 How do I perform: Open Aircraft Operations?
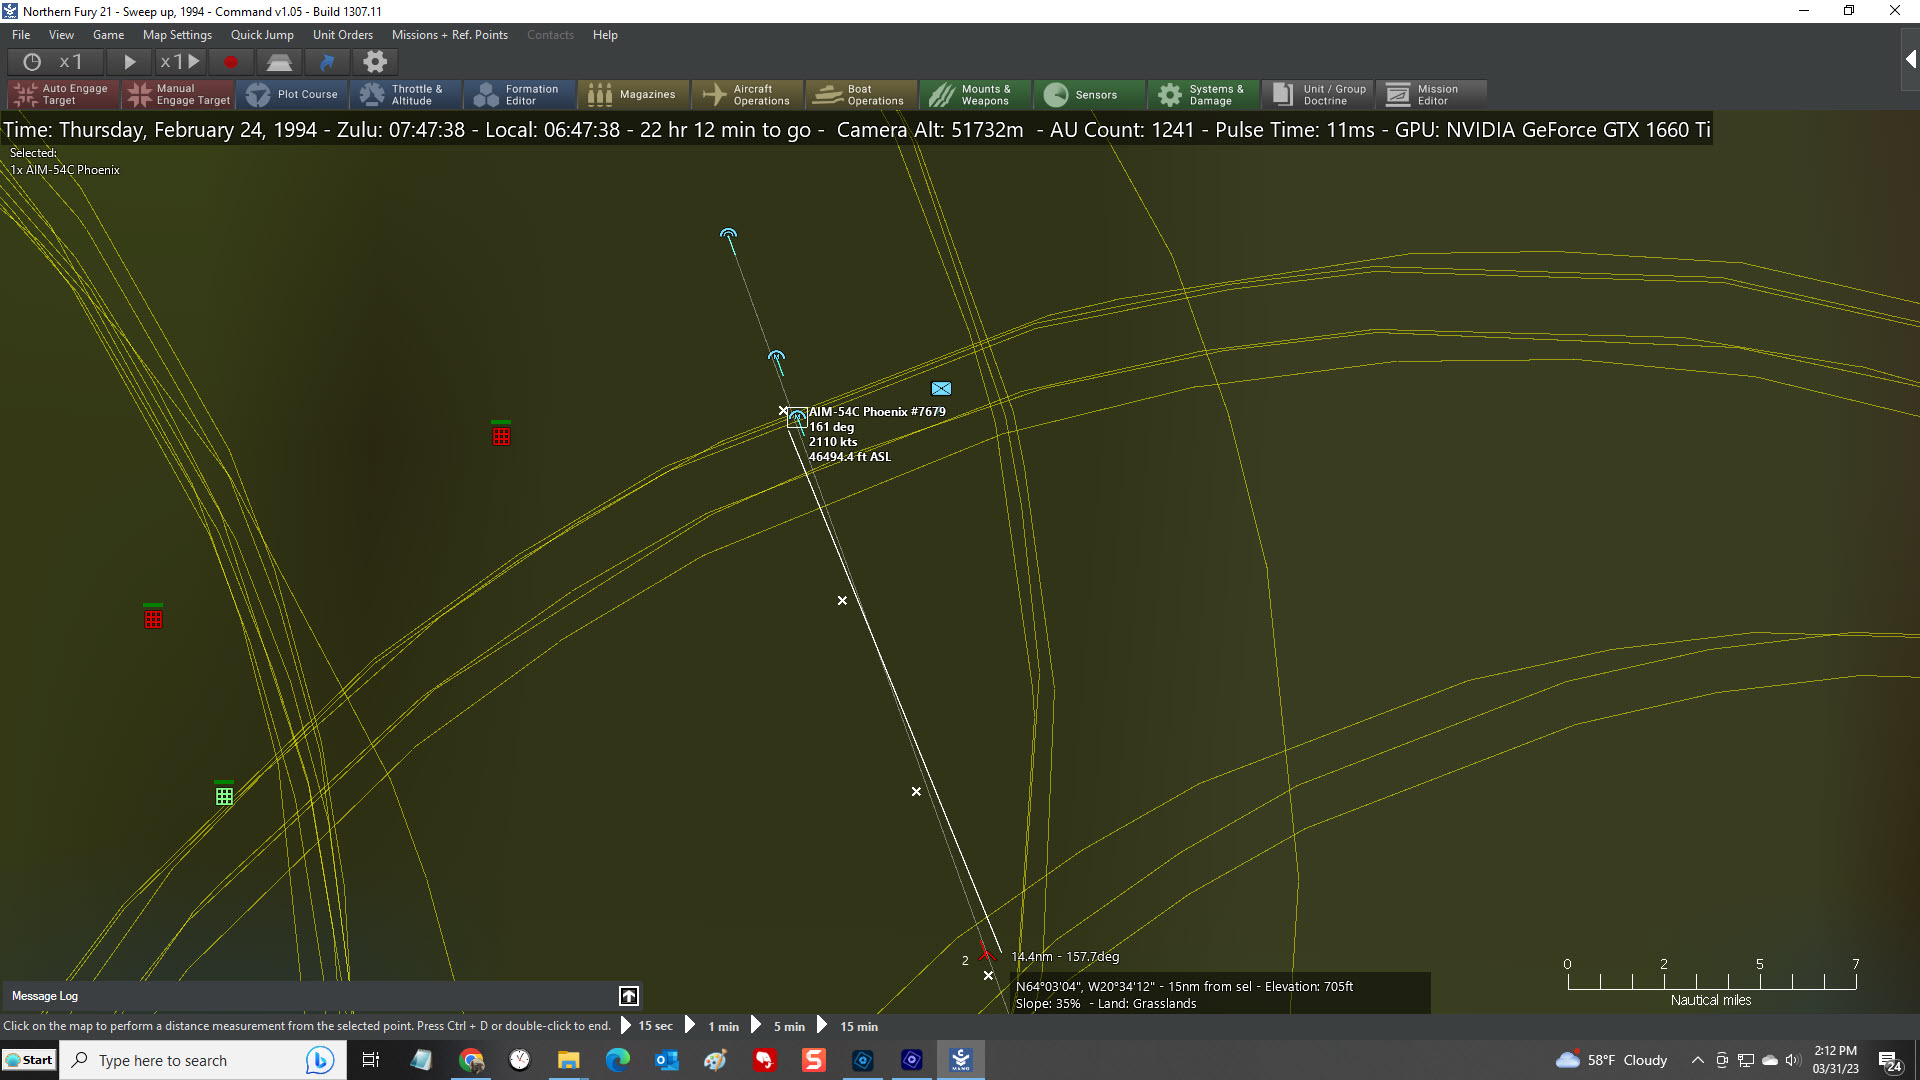(x=748, y=95)
